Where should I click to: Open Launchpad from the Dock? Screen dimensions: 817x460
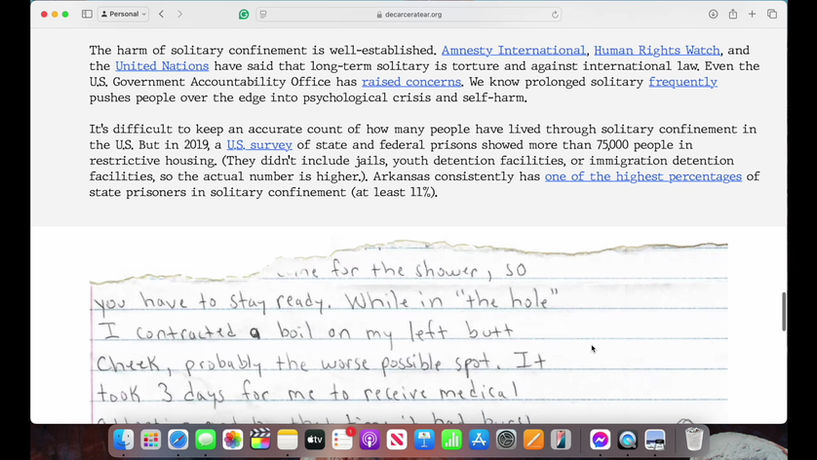(151, 440)
